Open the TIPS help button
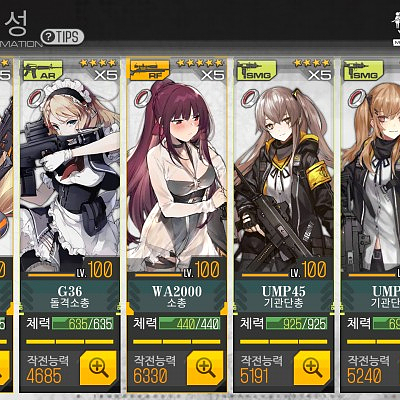This screenshot has height=400, width=400. [62, 37]
